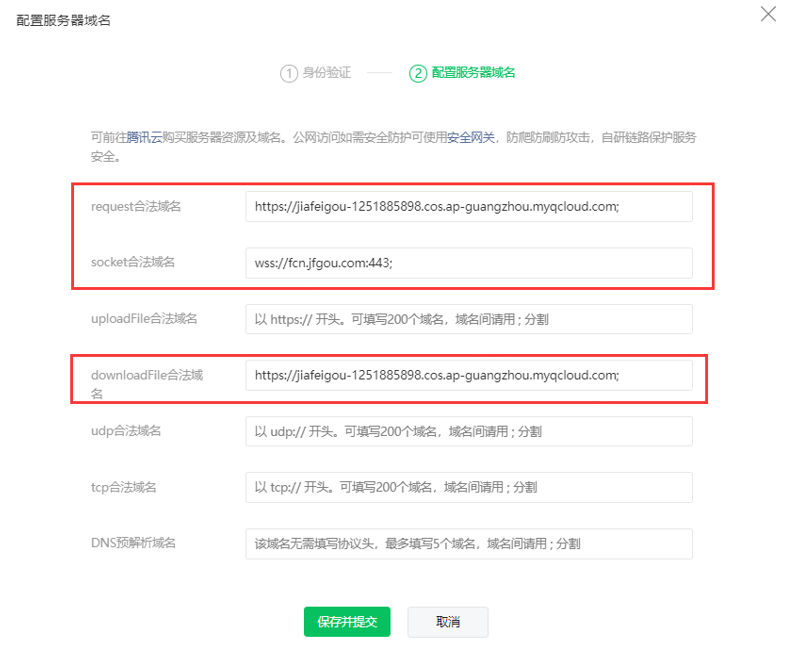Click the udp合法域名 input field

pyautogui.click(x=469, y=431)
